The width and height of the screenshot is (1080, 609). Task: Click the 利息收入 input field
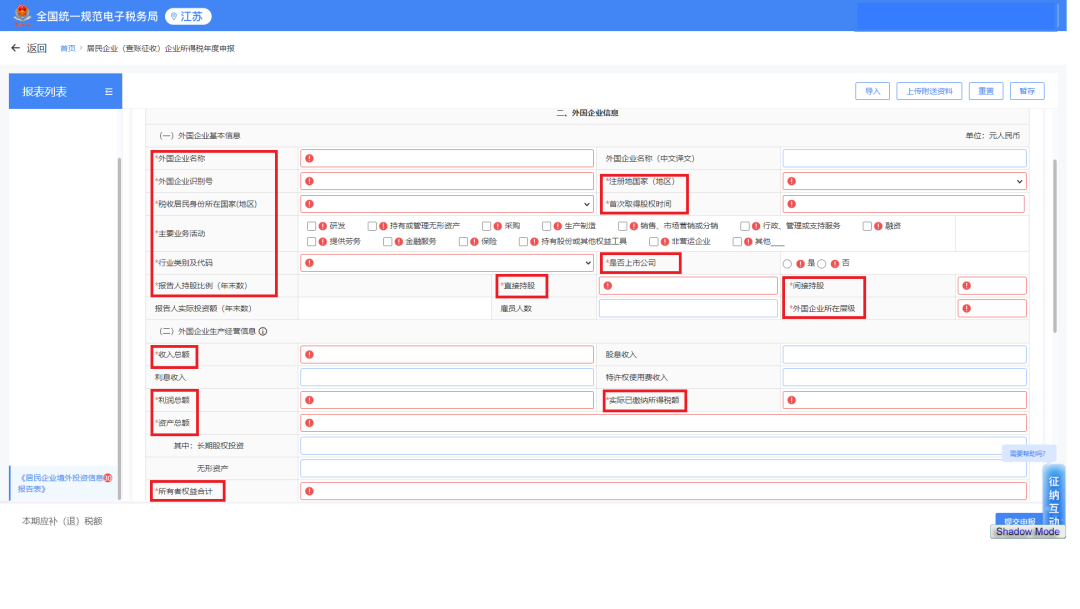[x=446, y=378]
